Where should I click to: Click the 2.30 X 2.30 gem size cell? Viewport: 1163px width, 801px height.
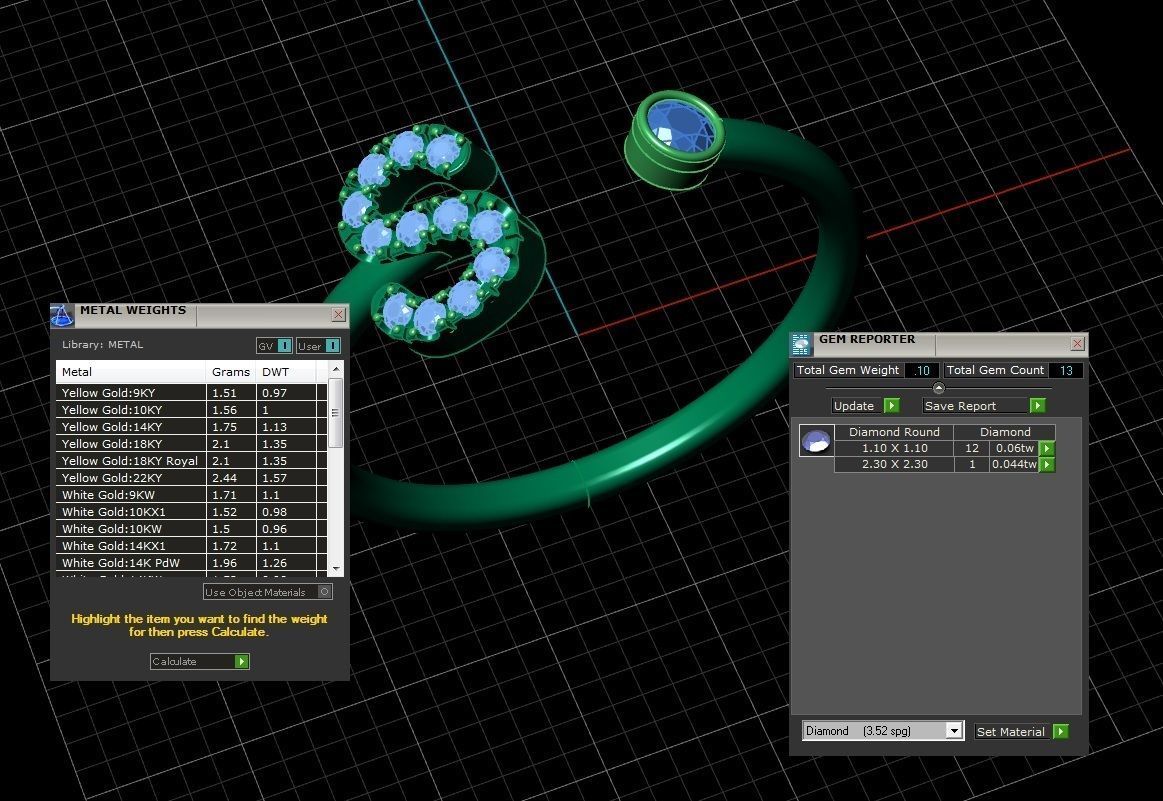(895, 464)
